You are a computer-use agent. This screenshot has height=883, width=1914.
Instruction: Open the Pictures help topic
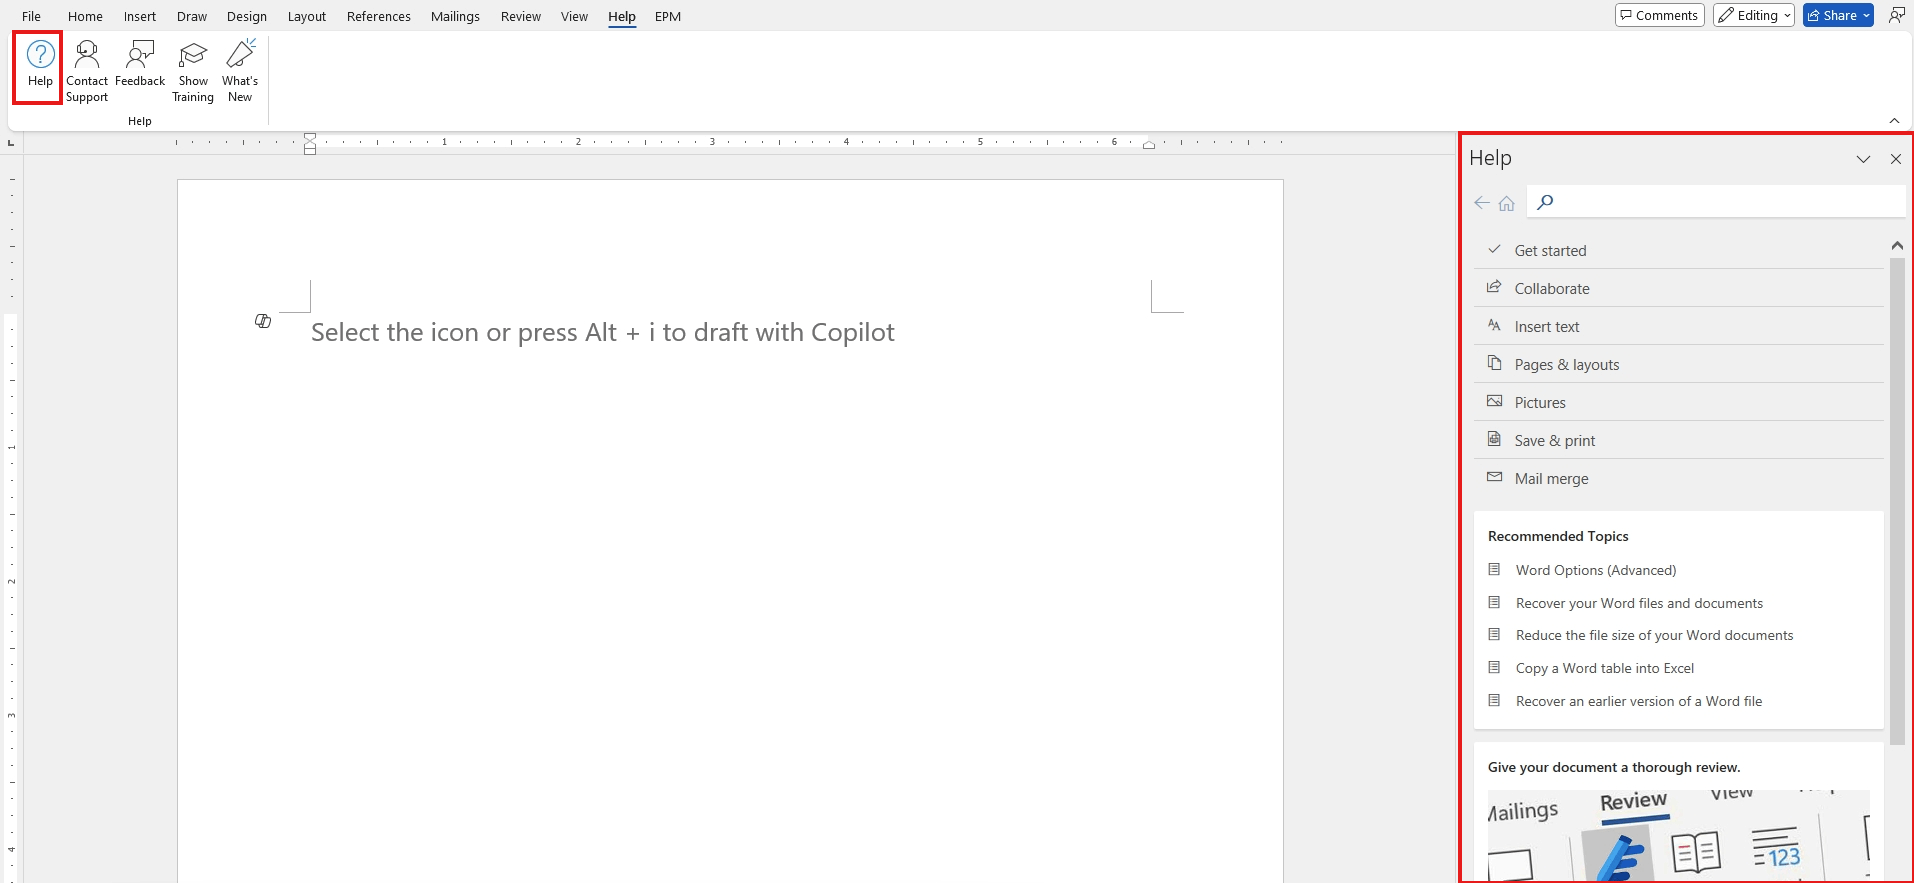pyautogui.click(x=1679, y=402)
